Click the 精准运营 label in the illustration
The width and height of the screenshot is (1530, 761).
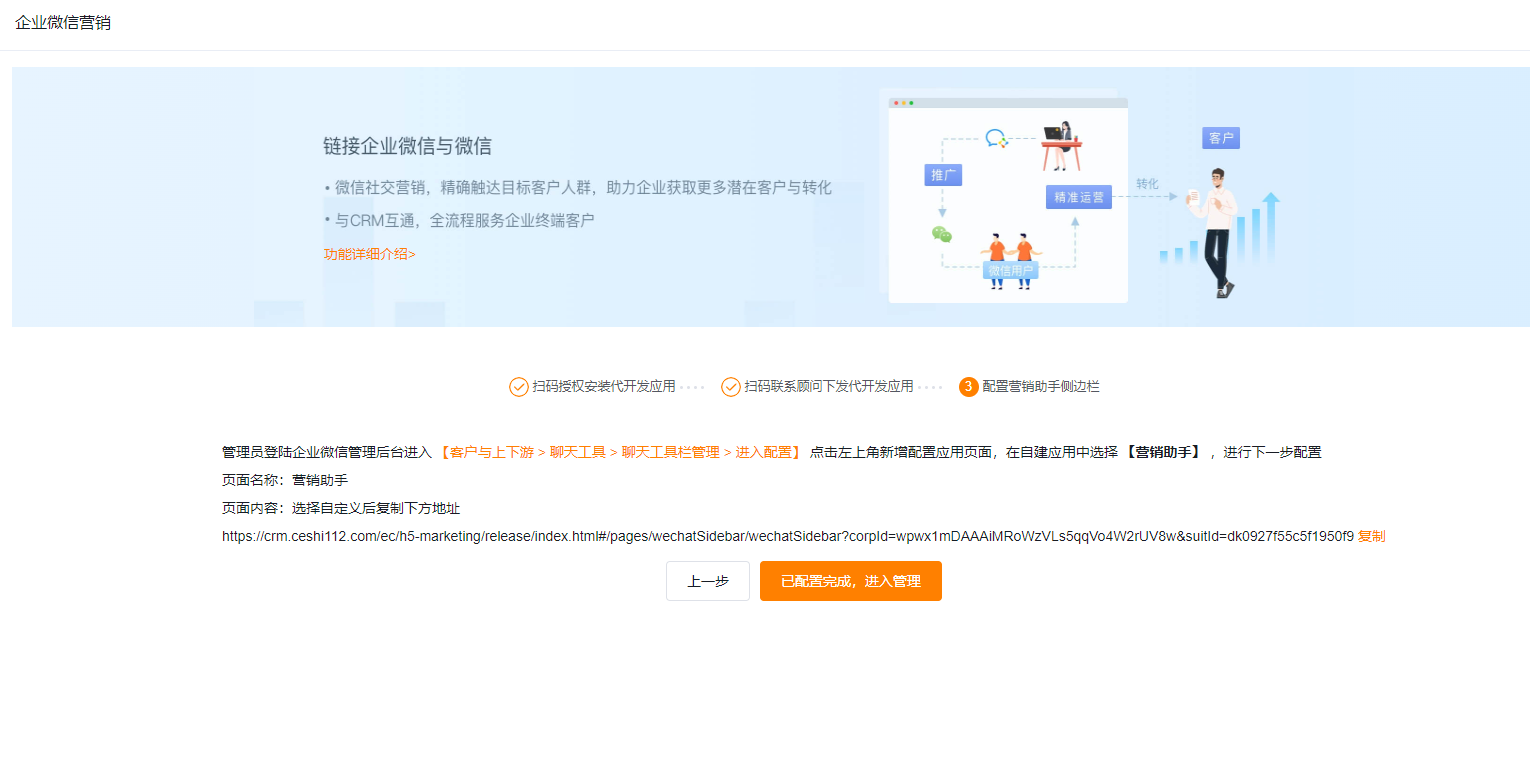(1079, 197)
